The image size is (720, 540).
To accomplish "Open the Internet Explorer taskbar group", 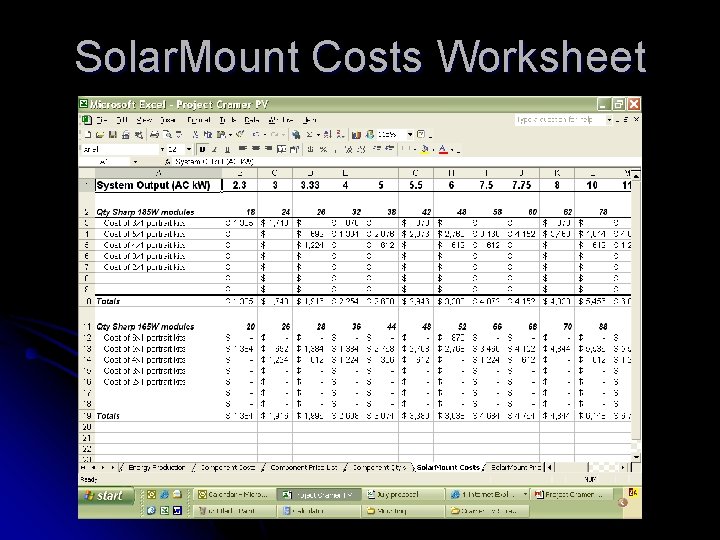I will (x=489, y=495).
